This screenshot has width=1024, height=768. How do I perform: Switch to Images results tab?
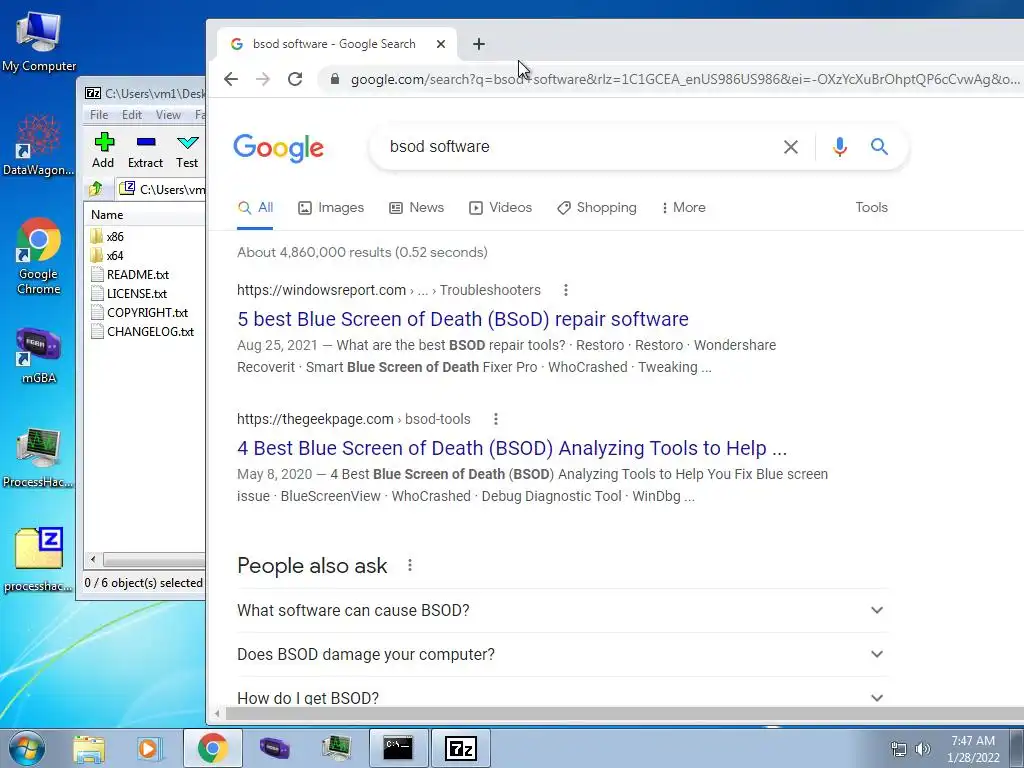[331, 208]
